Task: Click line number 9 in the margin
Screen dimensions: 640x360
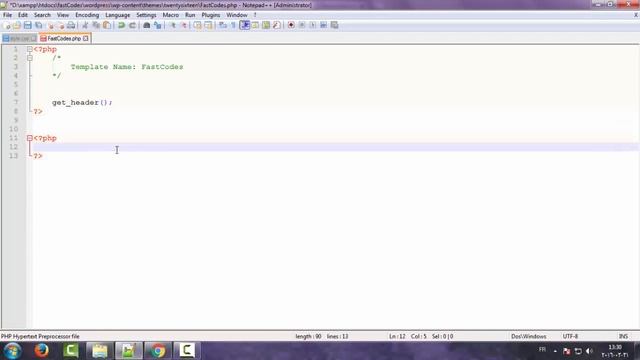Action: coord(16,120)
